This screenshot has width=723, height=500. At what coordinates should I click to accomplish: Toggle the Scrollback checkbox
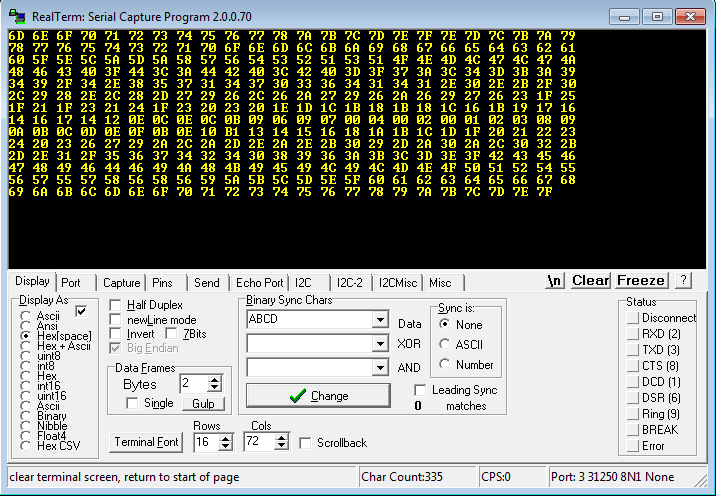click(x=307, y=443)
